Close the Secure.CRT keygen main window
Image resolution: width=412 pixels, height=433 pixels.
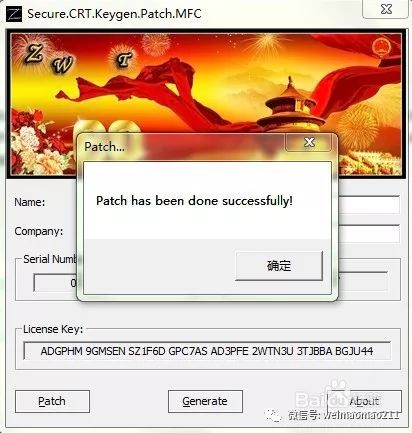click(386, 9)
